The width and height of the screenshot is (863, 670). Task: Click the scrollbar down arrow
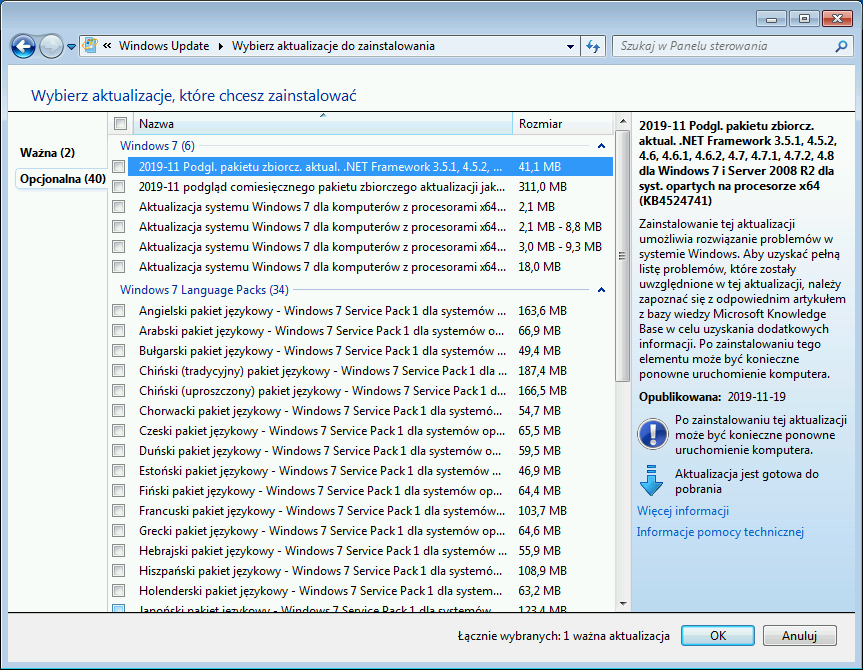622,603
